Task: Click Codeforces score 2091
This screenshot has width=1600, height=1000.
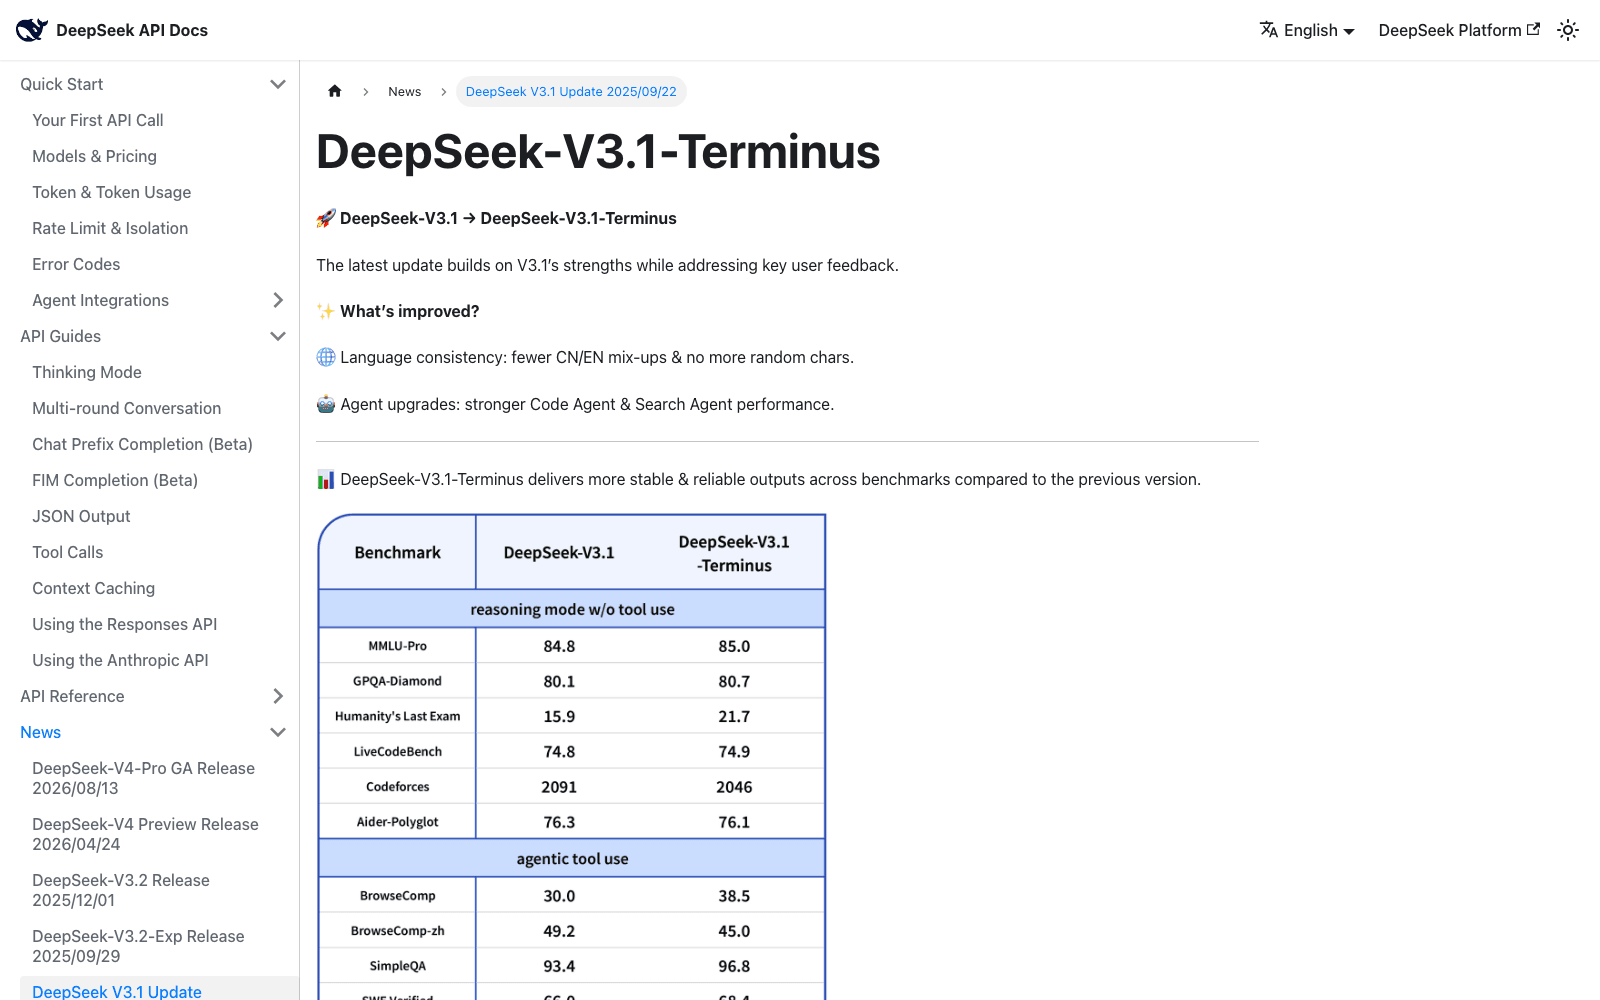Action: (559, 787)
